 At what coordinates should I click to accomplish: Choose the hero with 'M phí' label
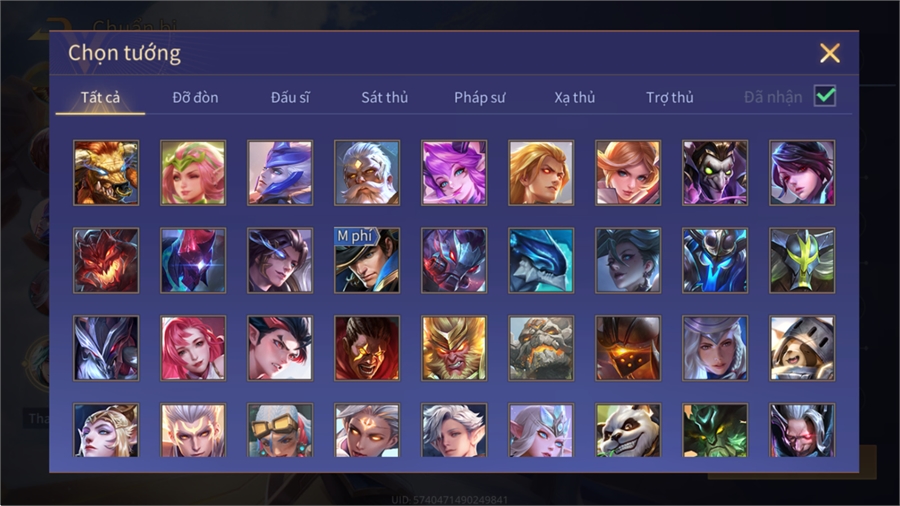367,260
